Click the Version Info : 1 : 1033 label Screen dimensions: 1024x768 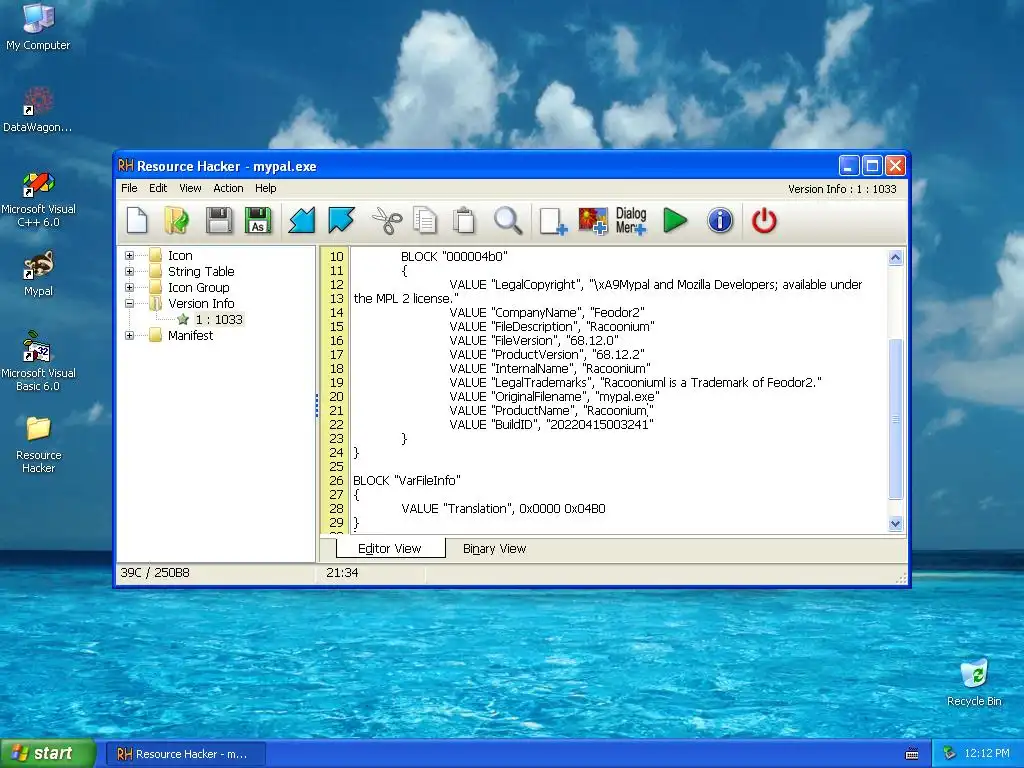coord(842,189)
